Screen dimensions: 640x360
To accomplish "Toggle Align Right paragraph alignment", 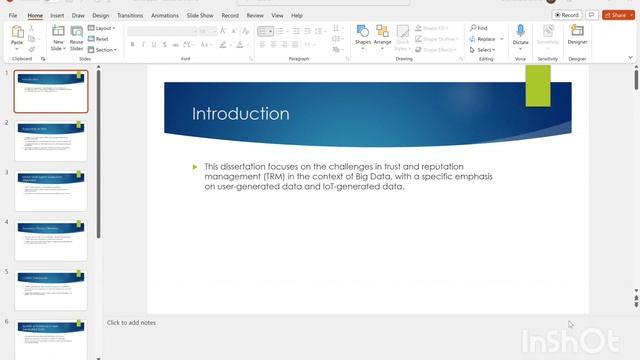I will click(x=284, y=44).
